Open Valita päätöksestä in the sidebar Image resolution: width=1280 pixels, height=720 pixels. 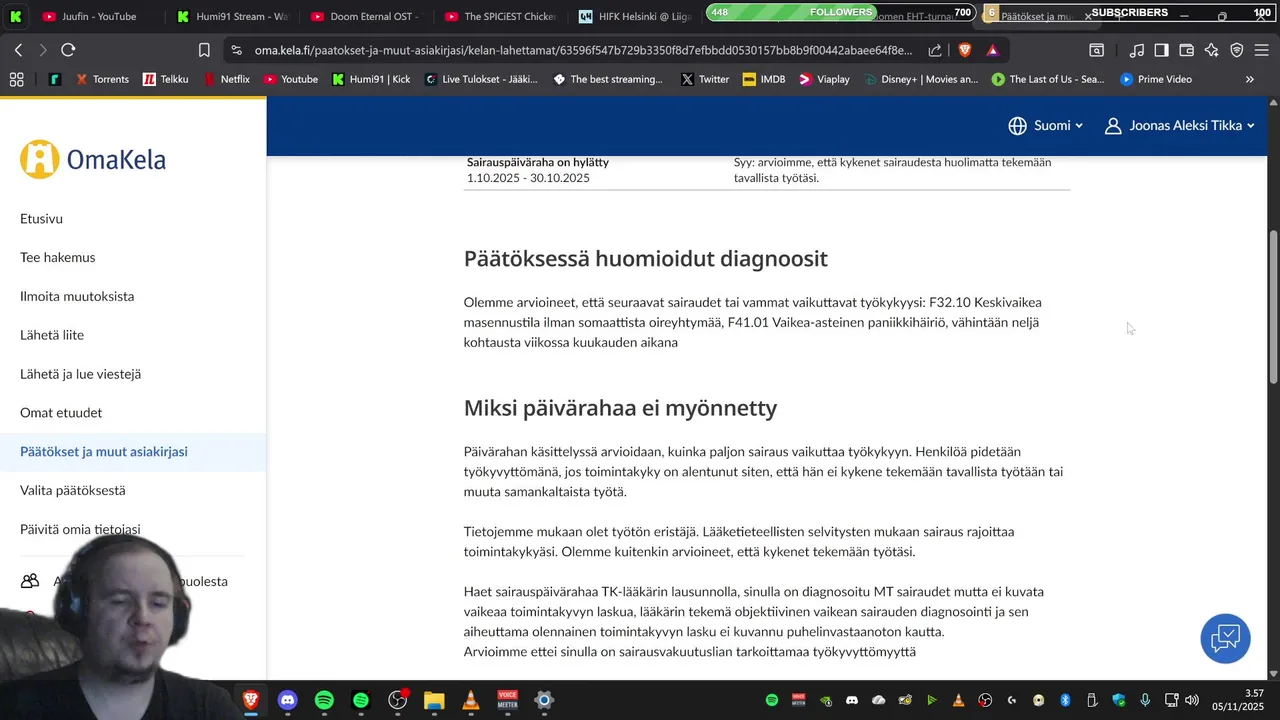click(x=73, y=491)
